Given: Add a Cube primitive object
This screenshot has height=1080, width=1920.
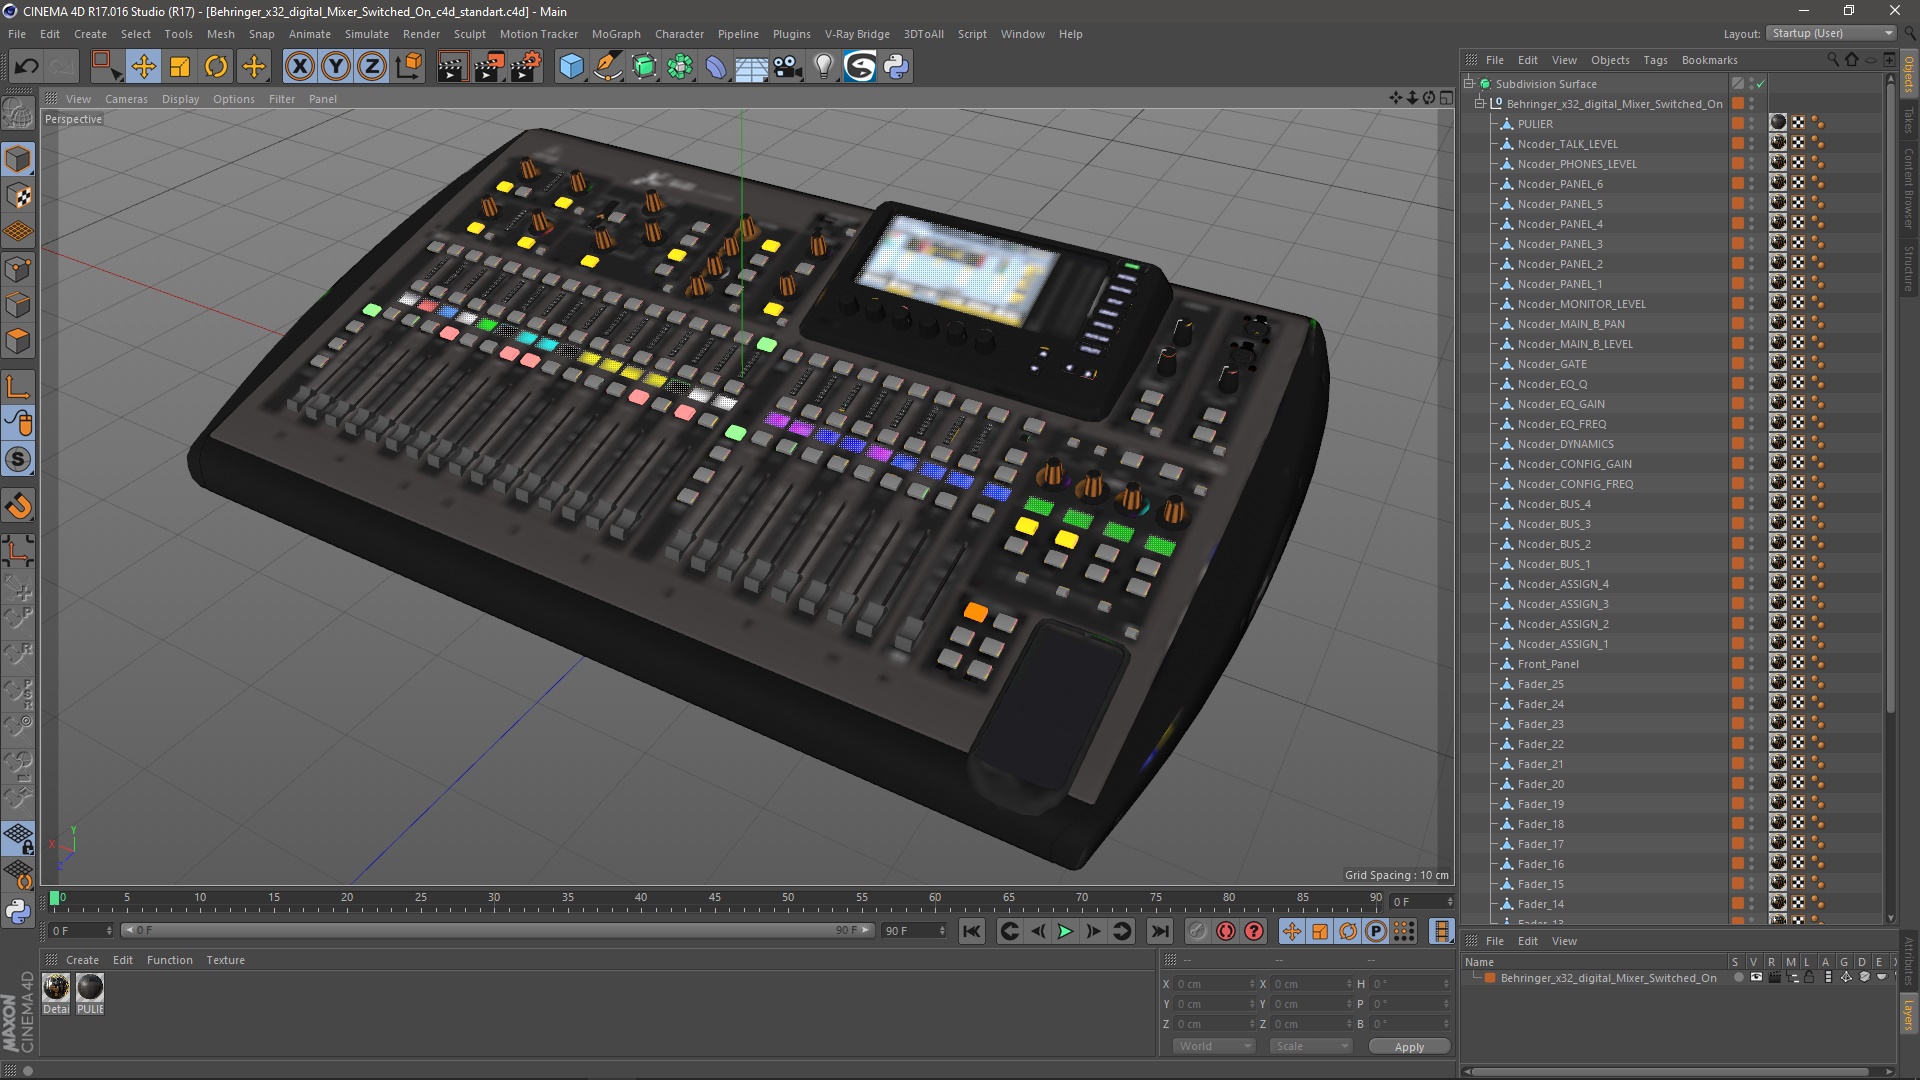Looking at the screenshot, I should [x=571, y=67].
